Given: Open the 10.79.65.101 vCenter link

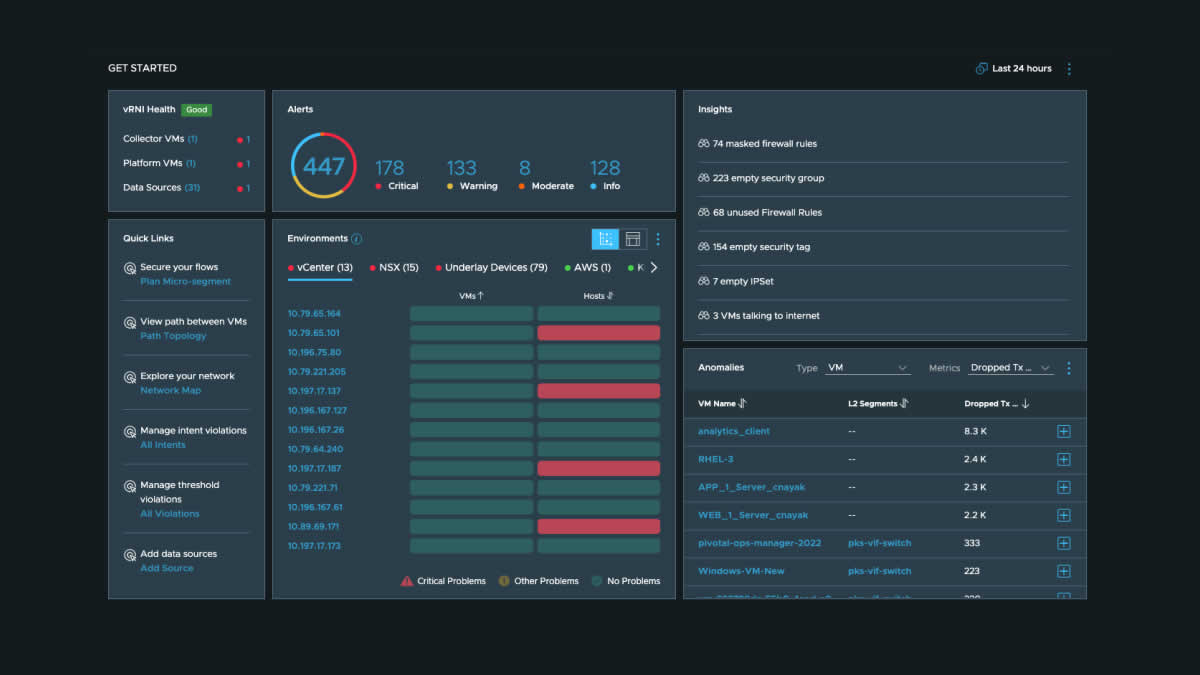Looking at the screenshot, I should coord(314,333).
